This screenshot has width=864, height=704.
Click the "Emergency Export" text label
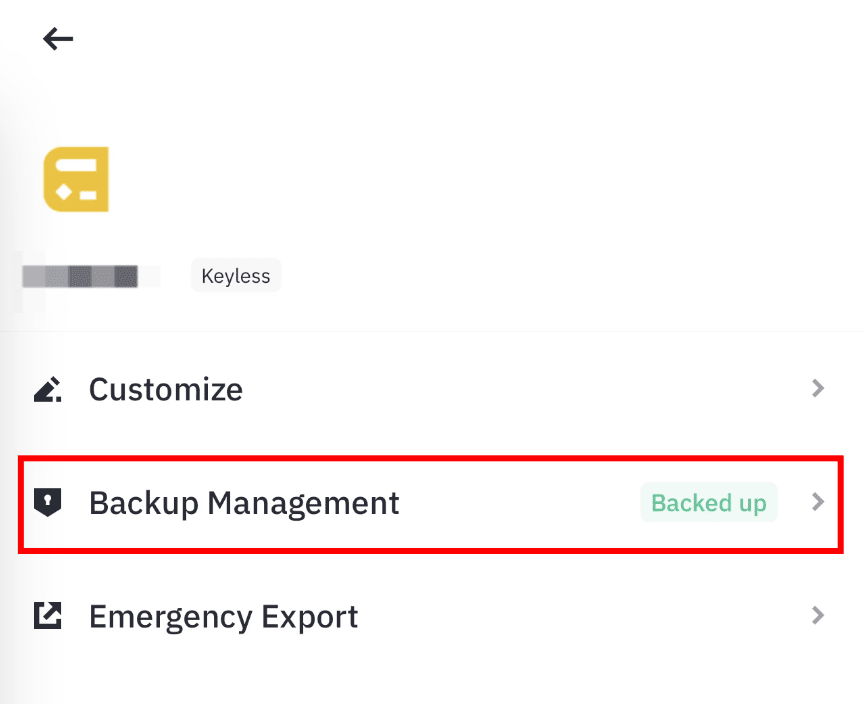pyautogui.click(x=223, y=616)
